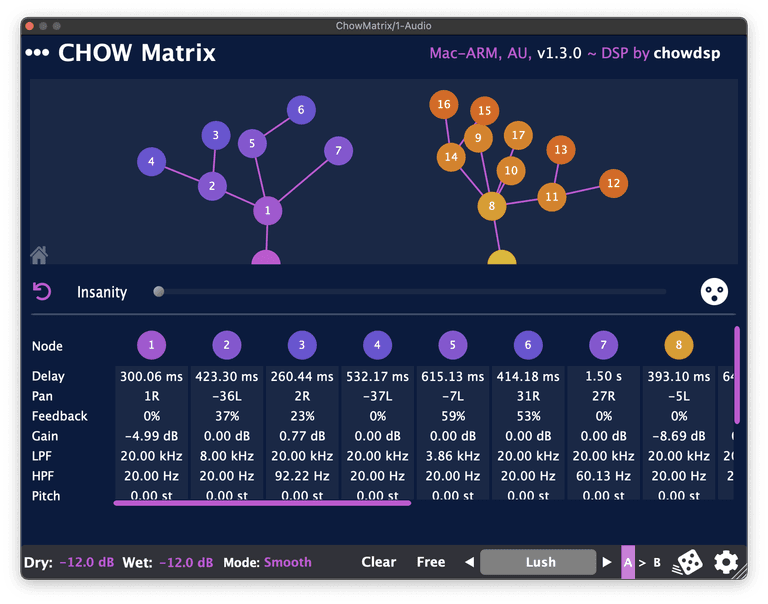The width and height of the screenshot is (768, 604).
Task: Switch to B state in A/B toggle
Action: [657, 562]
